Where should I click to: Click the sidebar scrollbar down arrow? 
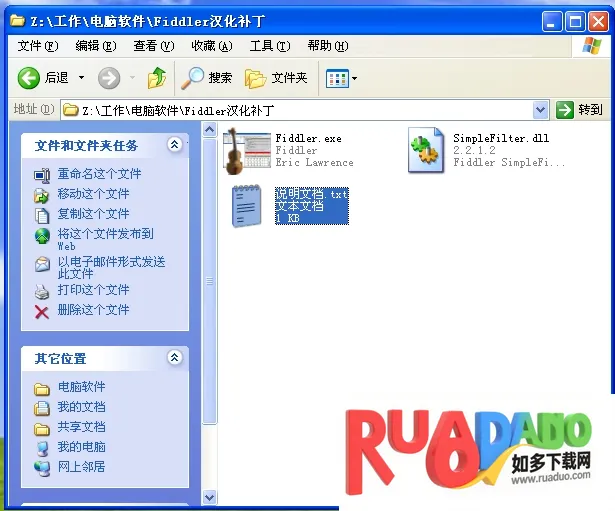coord(210,496)
